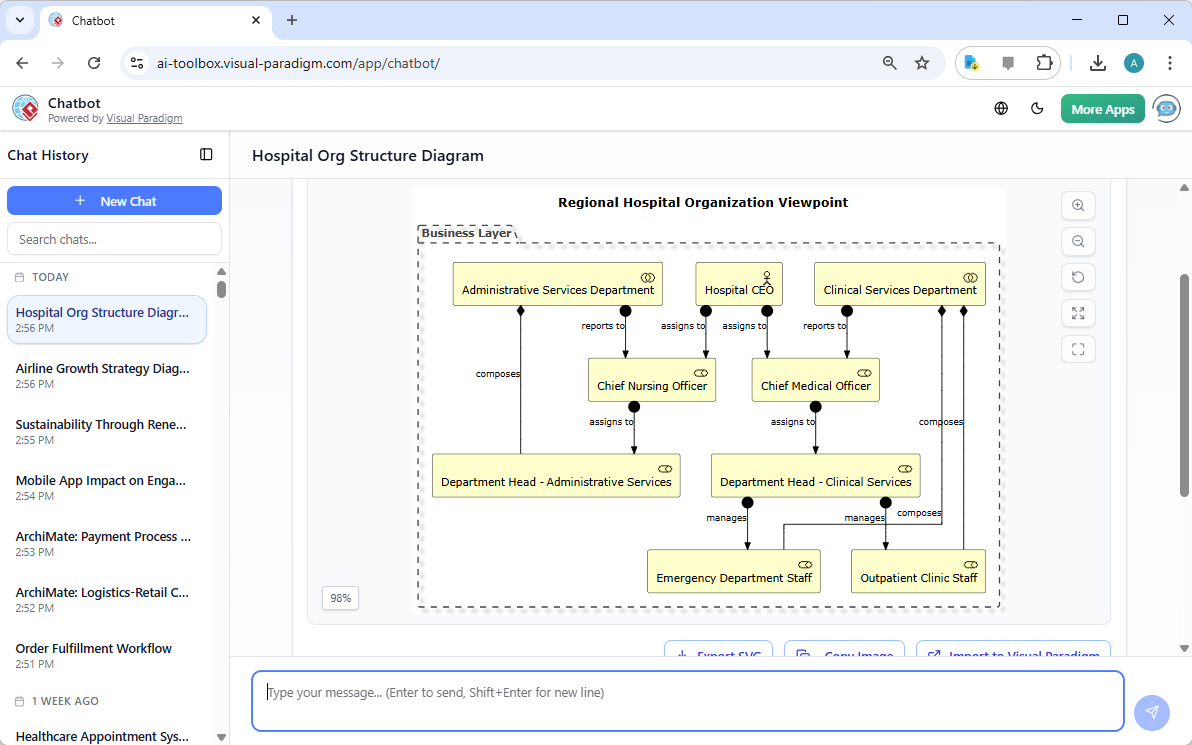Toggle dark mode with the moon icon
Image resolution: width=1192 pixels, height=745 pixels.
tap(1037, 108)
